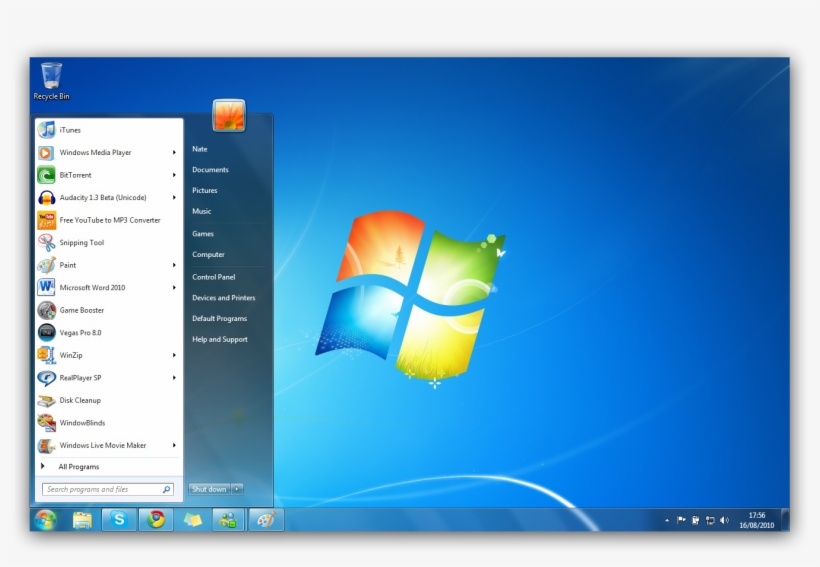This screenshot has height=567, width=820.
Task: Open the Snipping Tool
Action: (x=81, y=243)
